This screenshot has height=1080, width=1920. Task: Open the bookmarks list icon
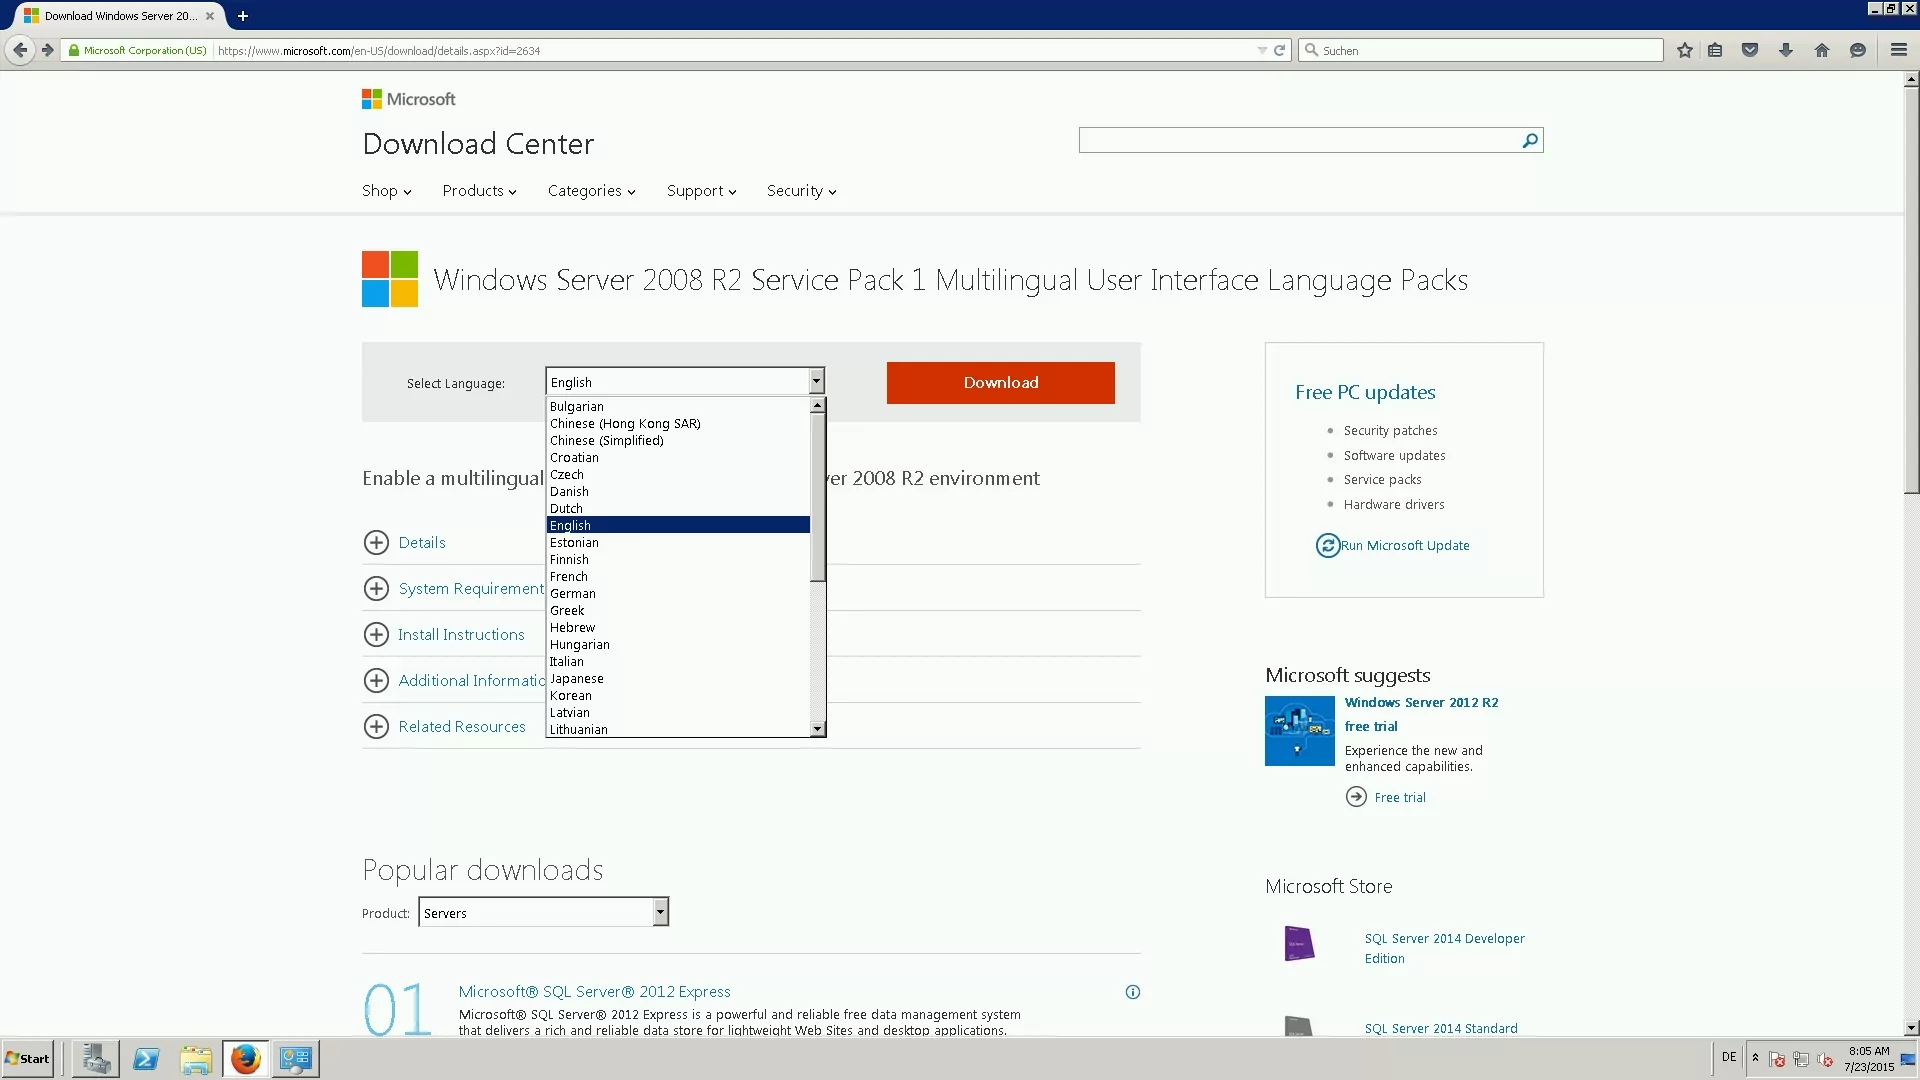point(1715,50)
